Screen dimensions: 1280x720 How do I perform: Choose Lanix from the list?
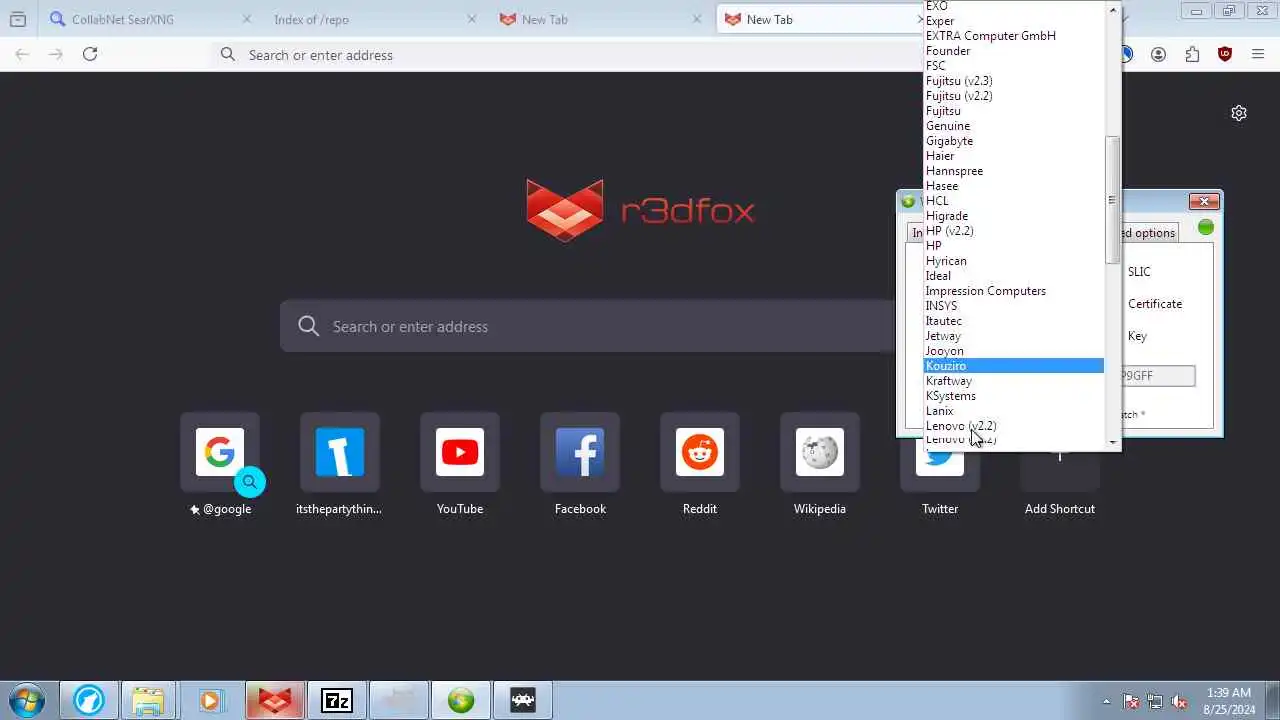pos(1013,411)
